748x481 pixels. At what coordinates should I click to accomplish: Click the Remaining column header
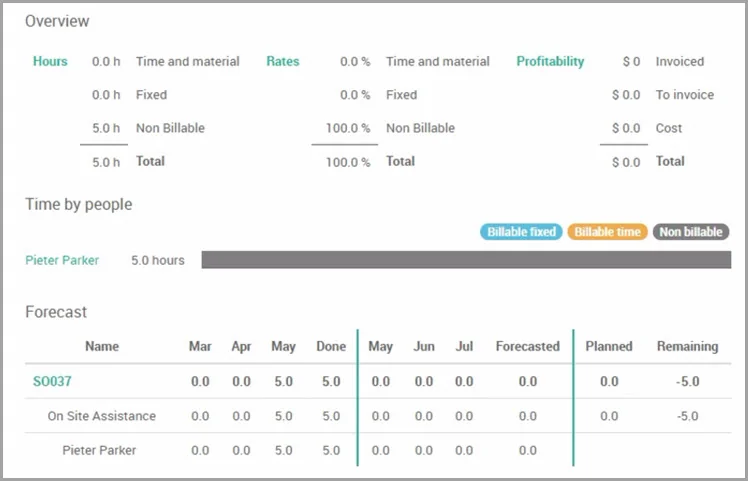[687, 346]
